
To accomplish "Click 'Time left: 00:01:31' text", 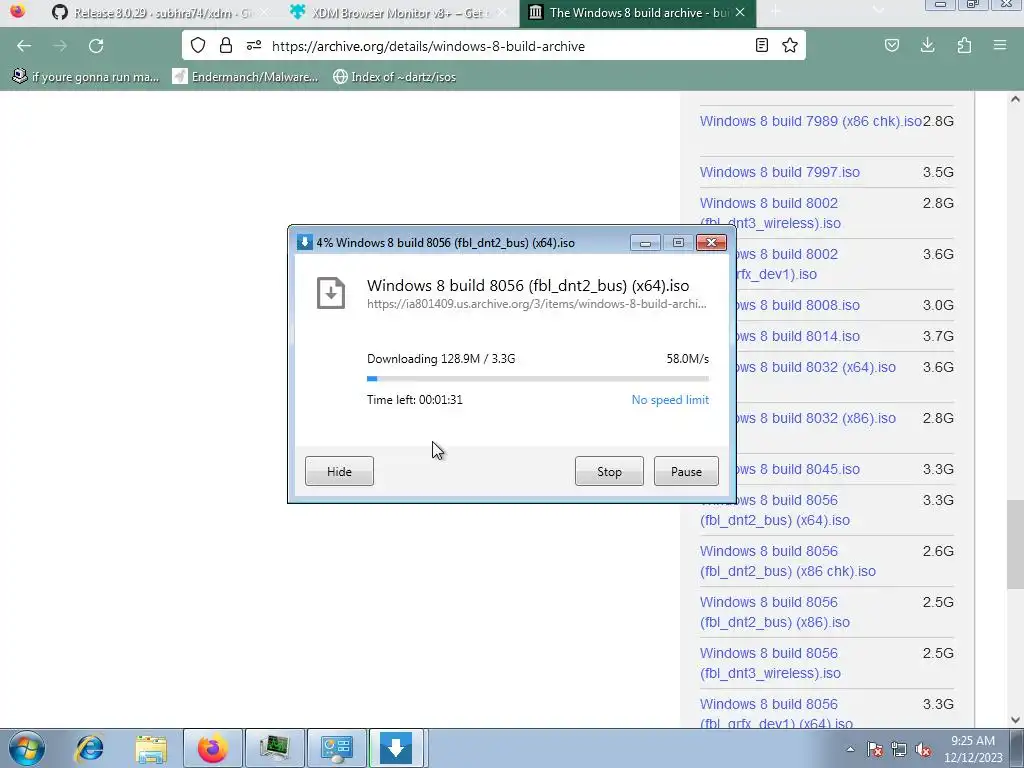I will (x=415, y=400).
